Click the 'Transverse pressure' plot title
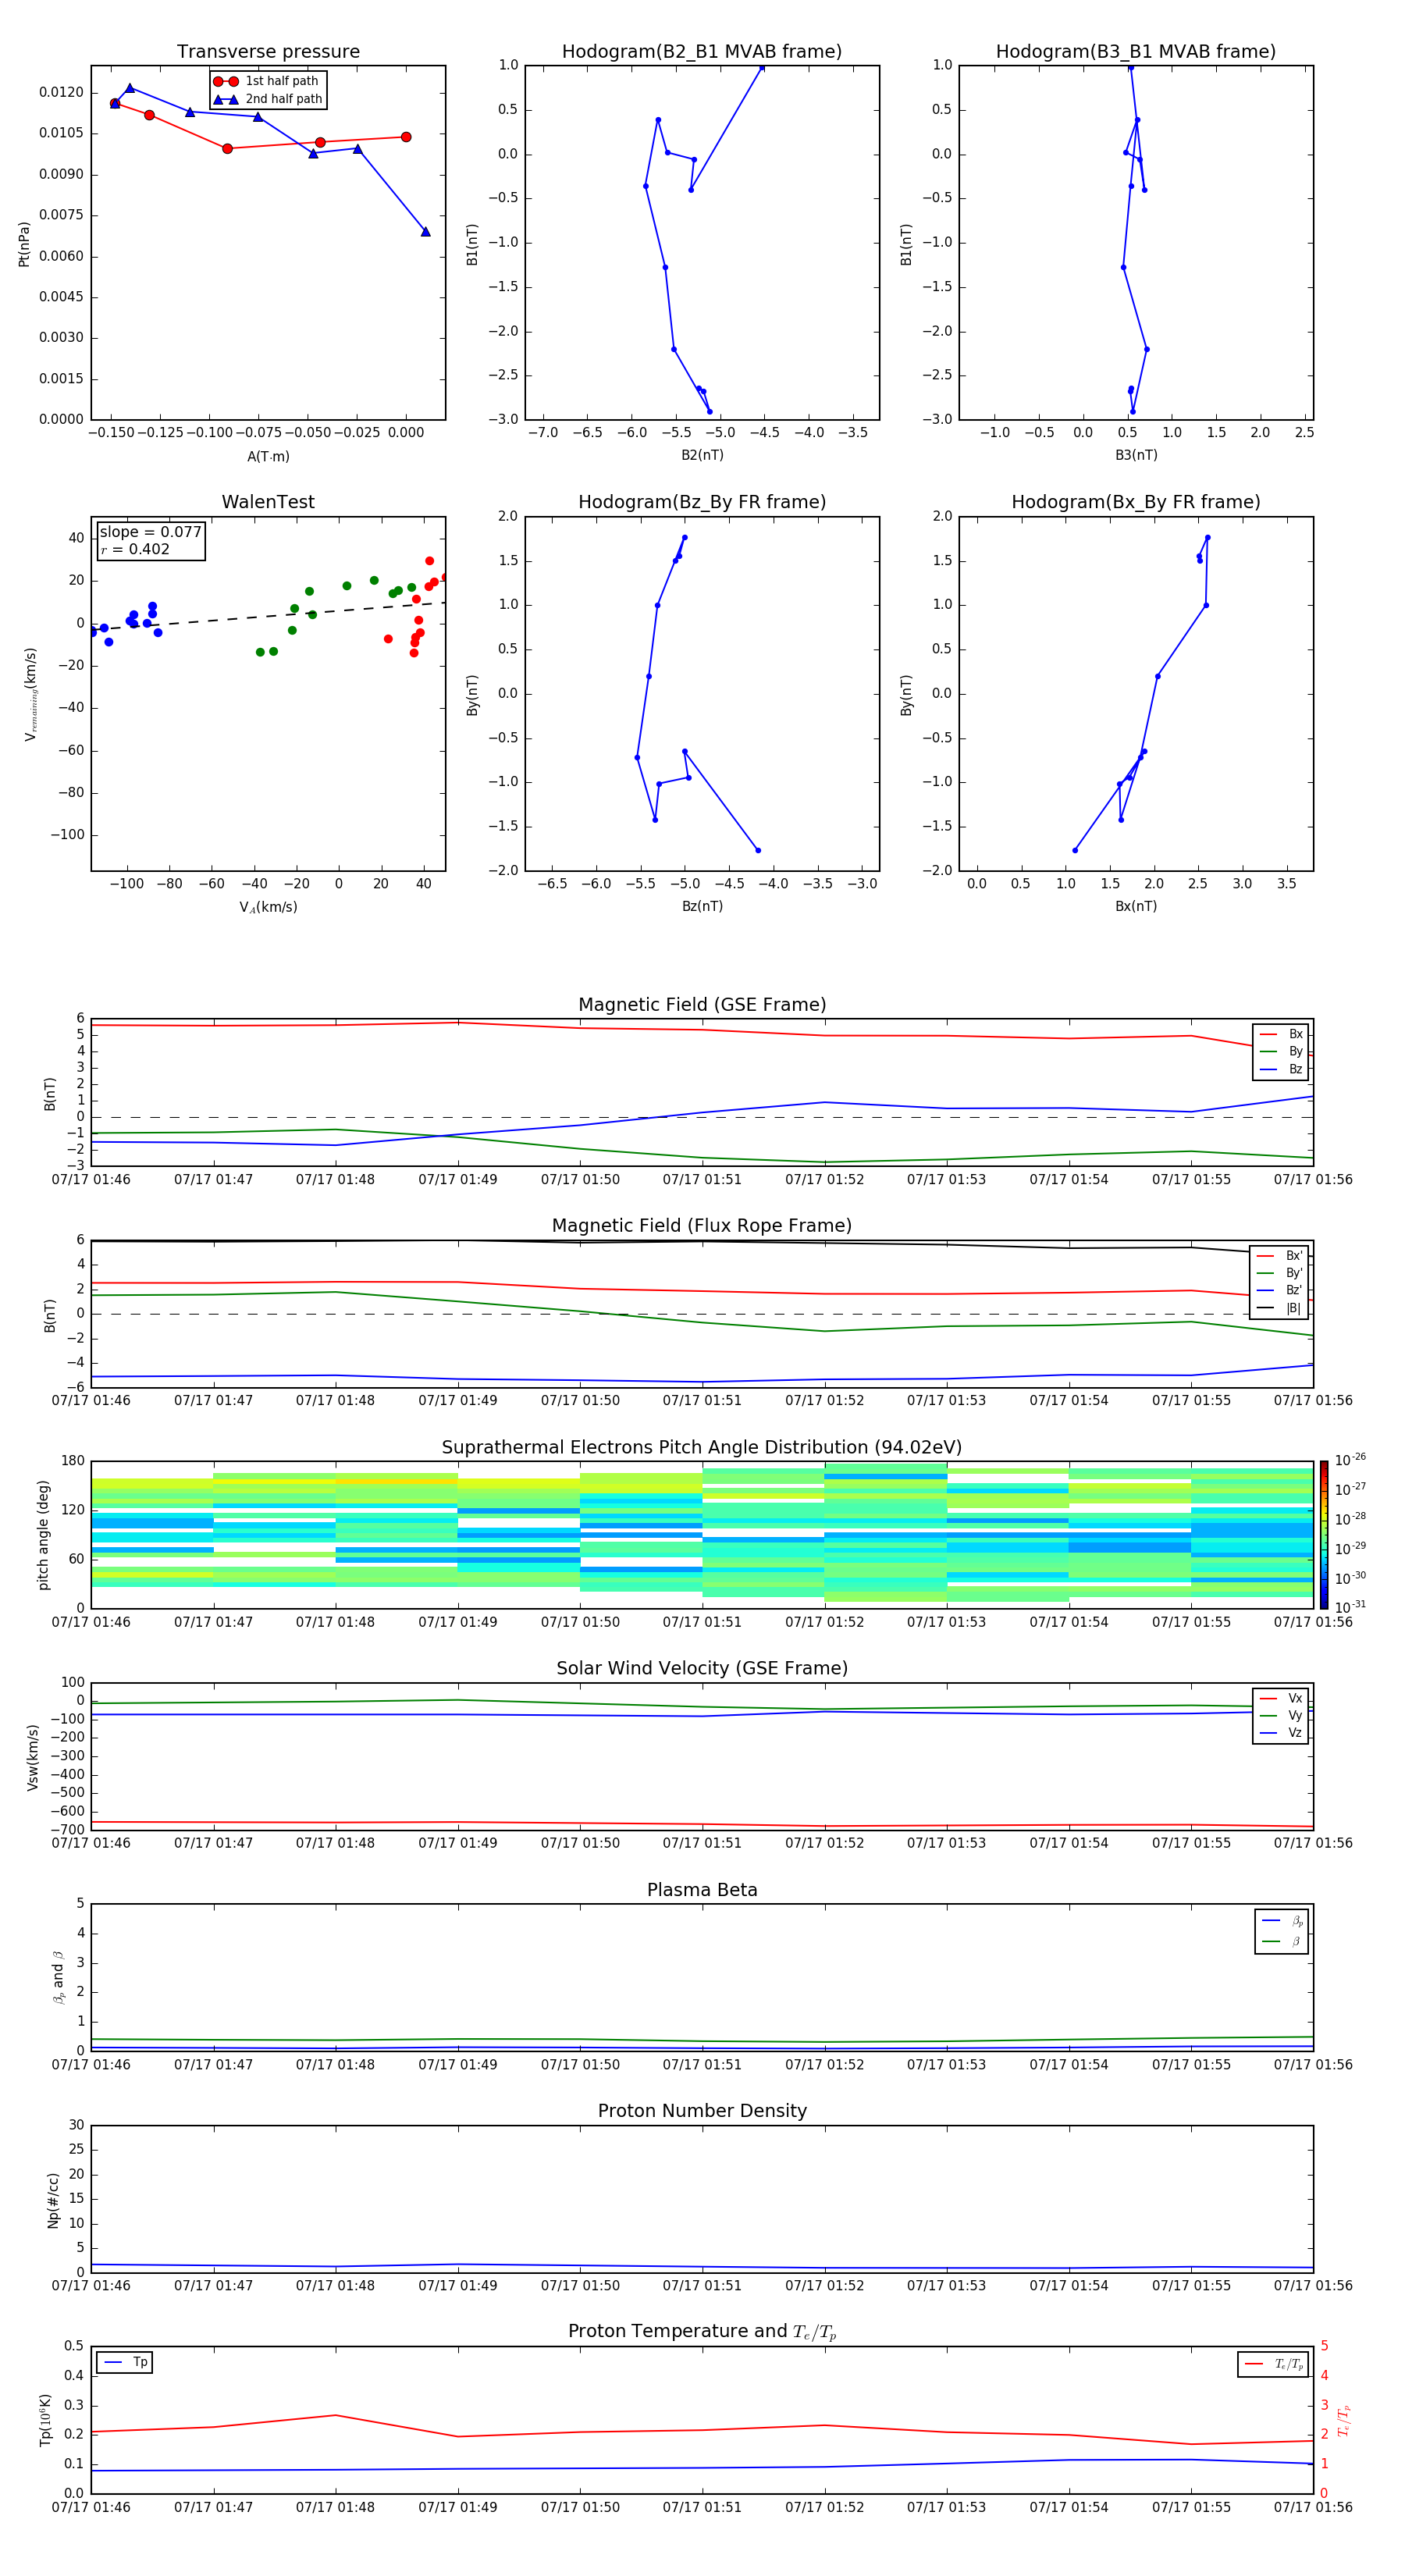1405x2576 pixels. [x=268, y=52]
